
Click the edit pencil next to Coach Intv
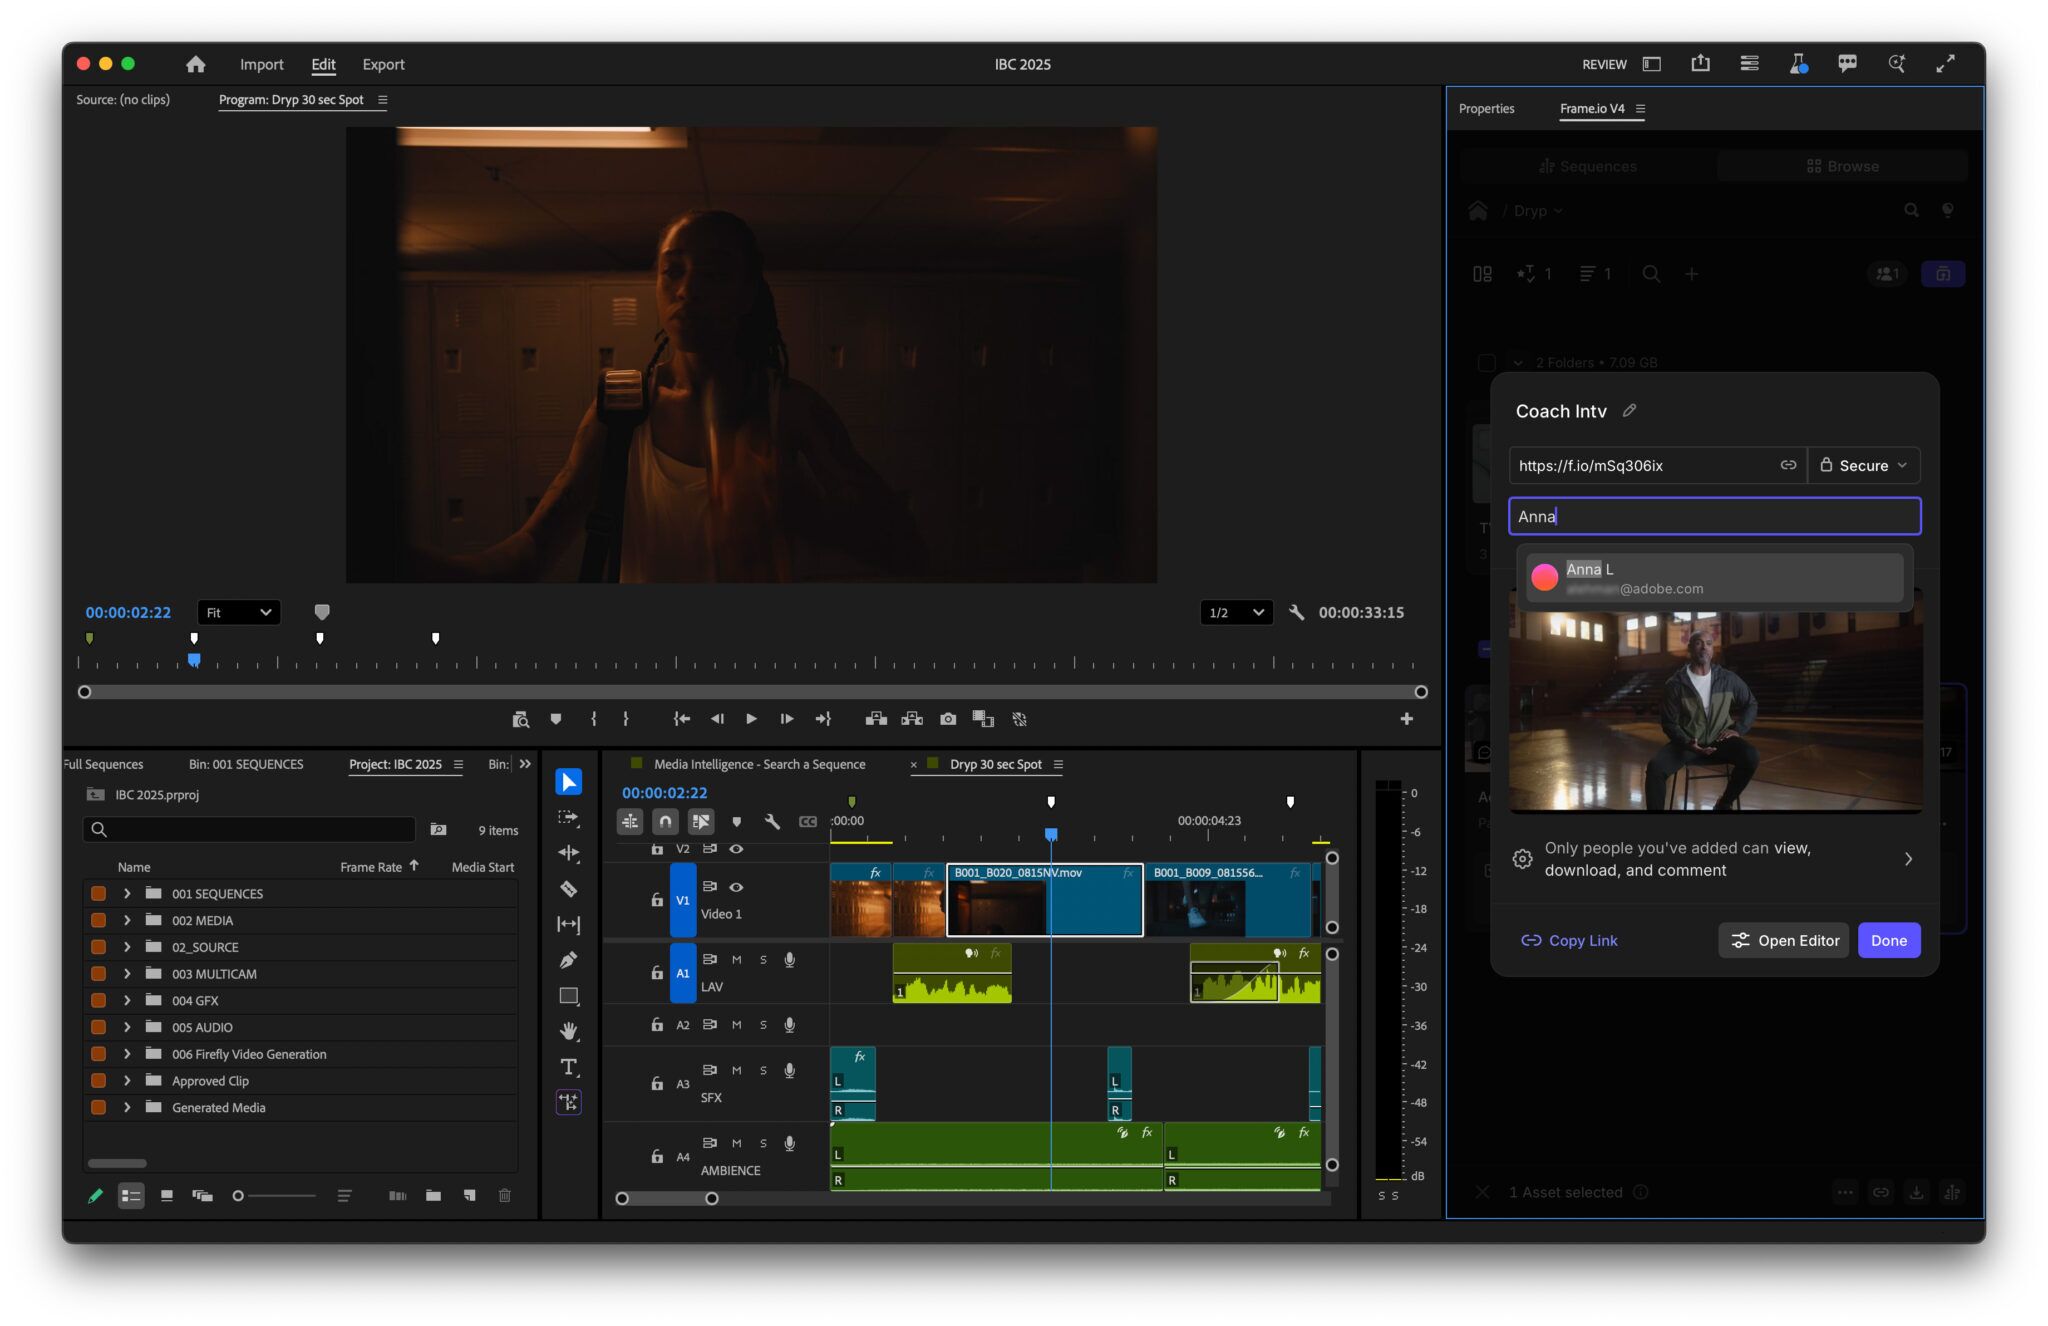coord(1629,411)
